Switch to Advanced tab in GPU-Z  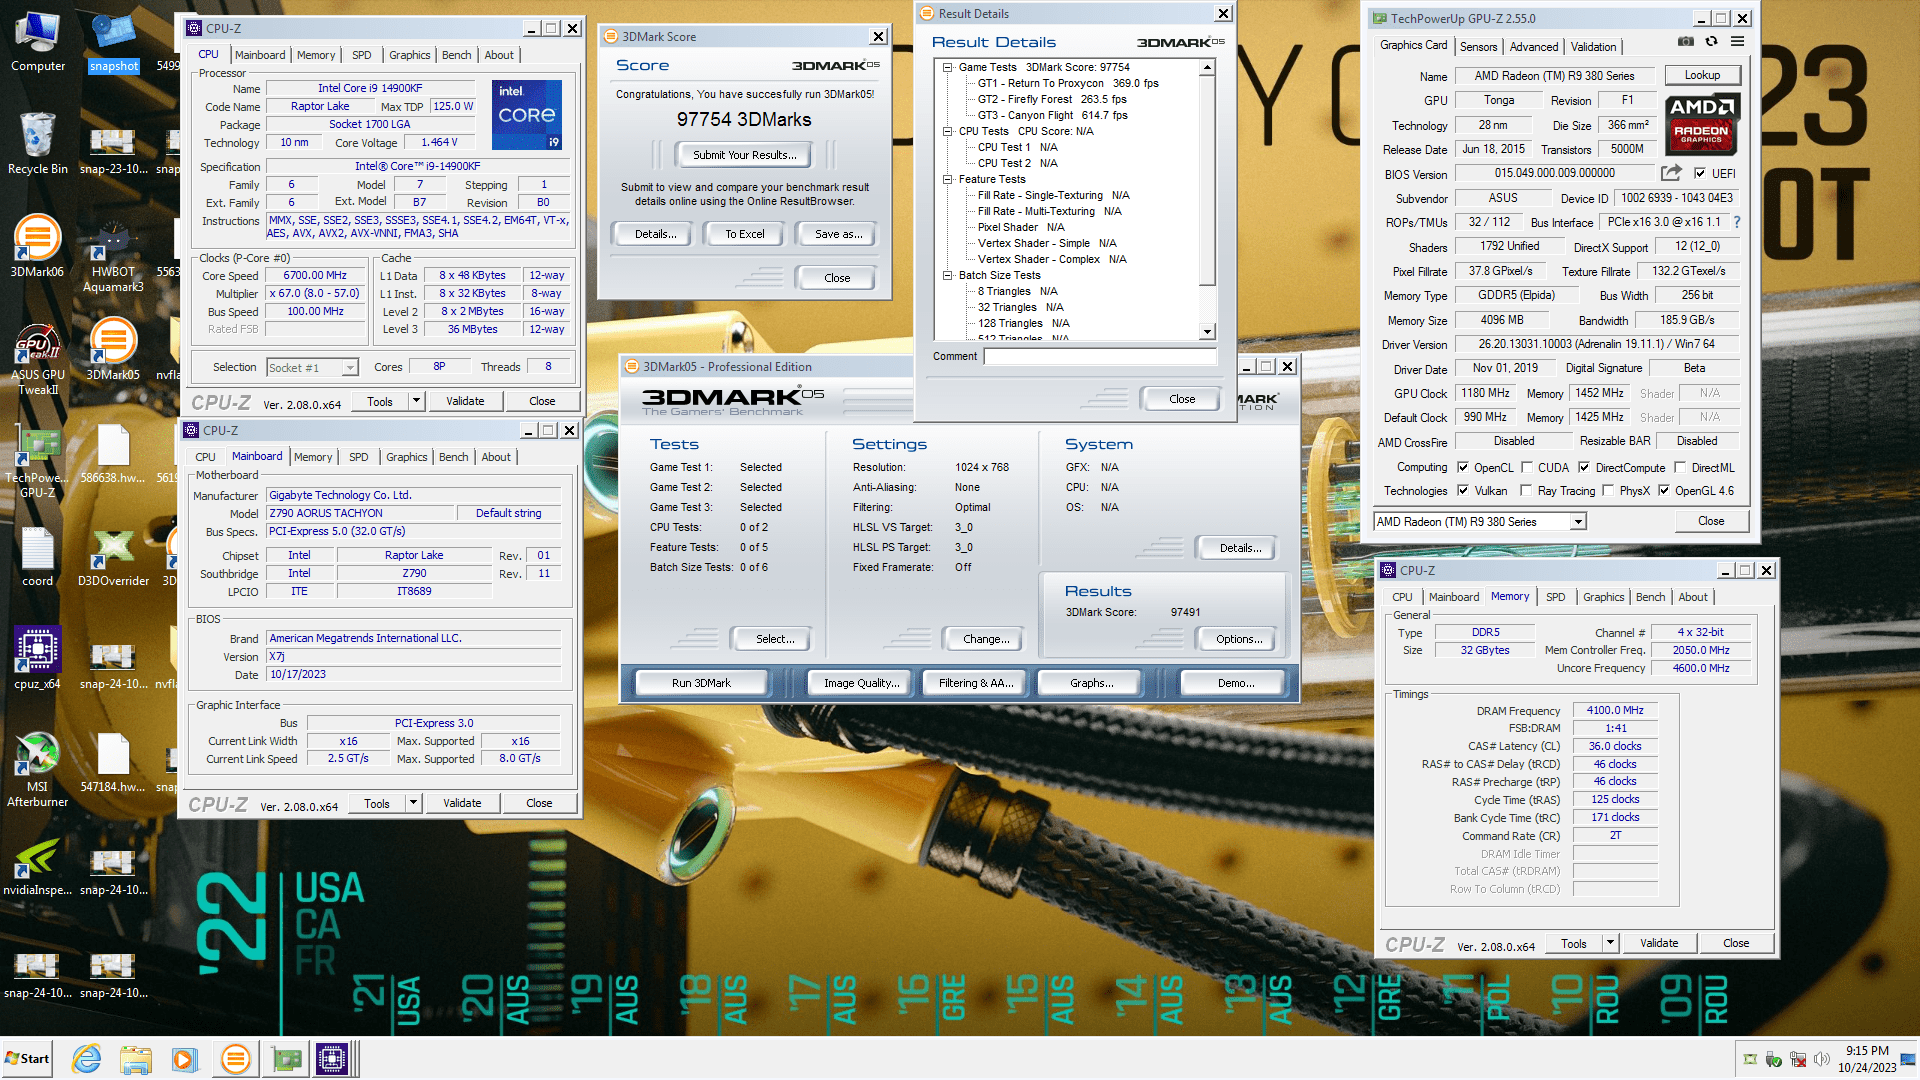coord(1533,47)
